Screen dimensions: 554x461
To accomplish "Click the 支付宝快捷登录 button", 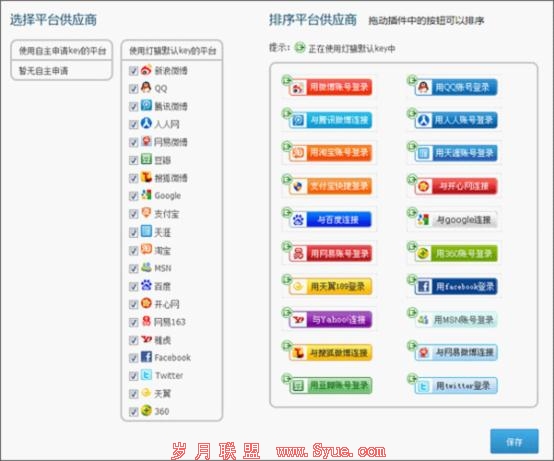I will 330,186.
